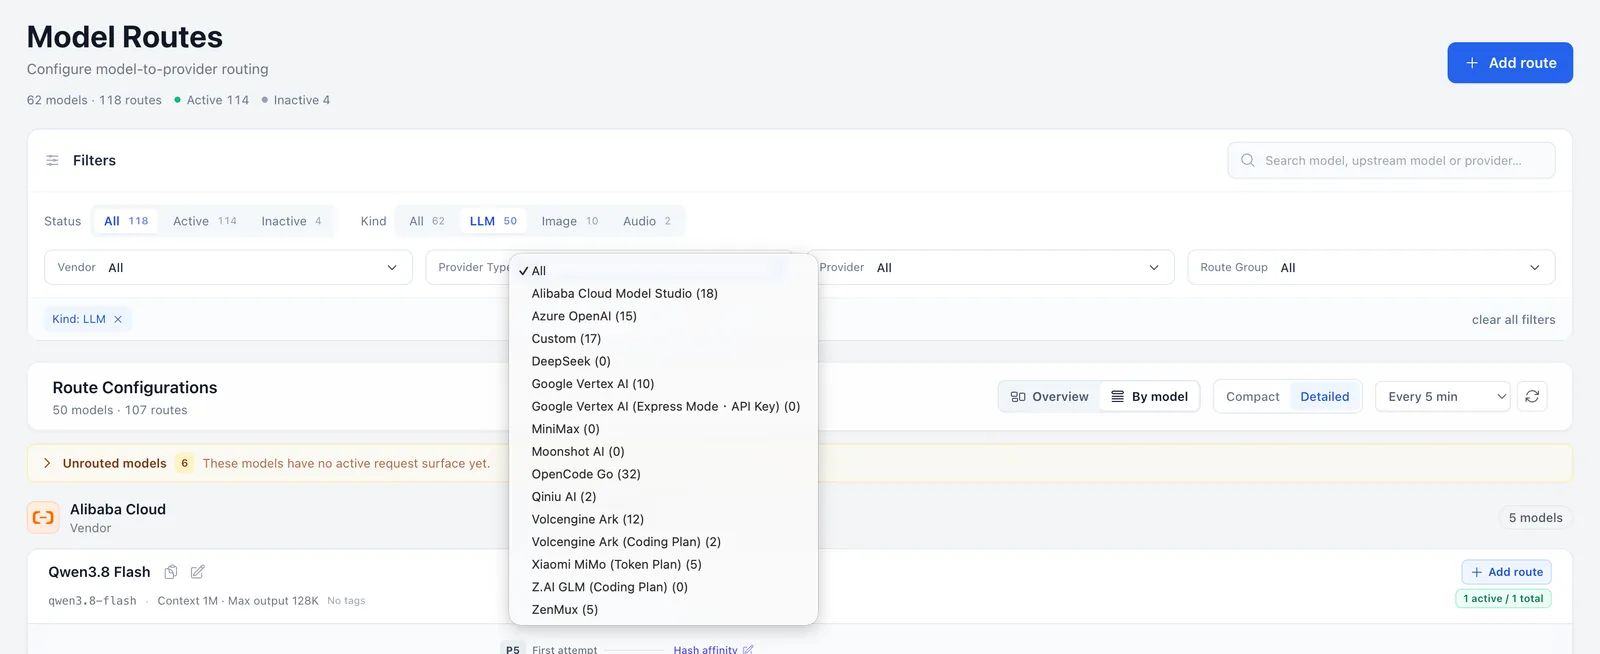The height and width of the screenshot is (654, 1600).
Task: Open the Every 5 min refresh dropdown
Action: click(1442, 397)
